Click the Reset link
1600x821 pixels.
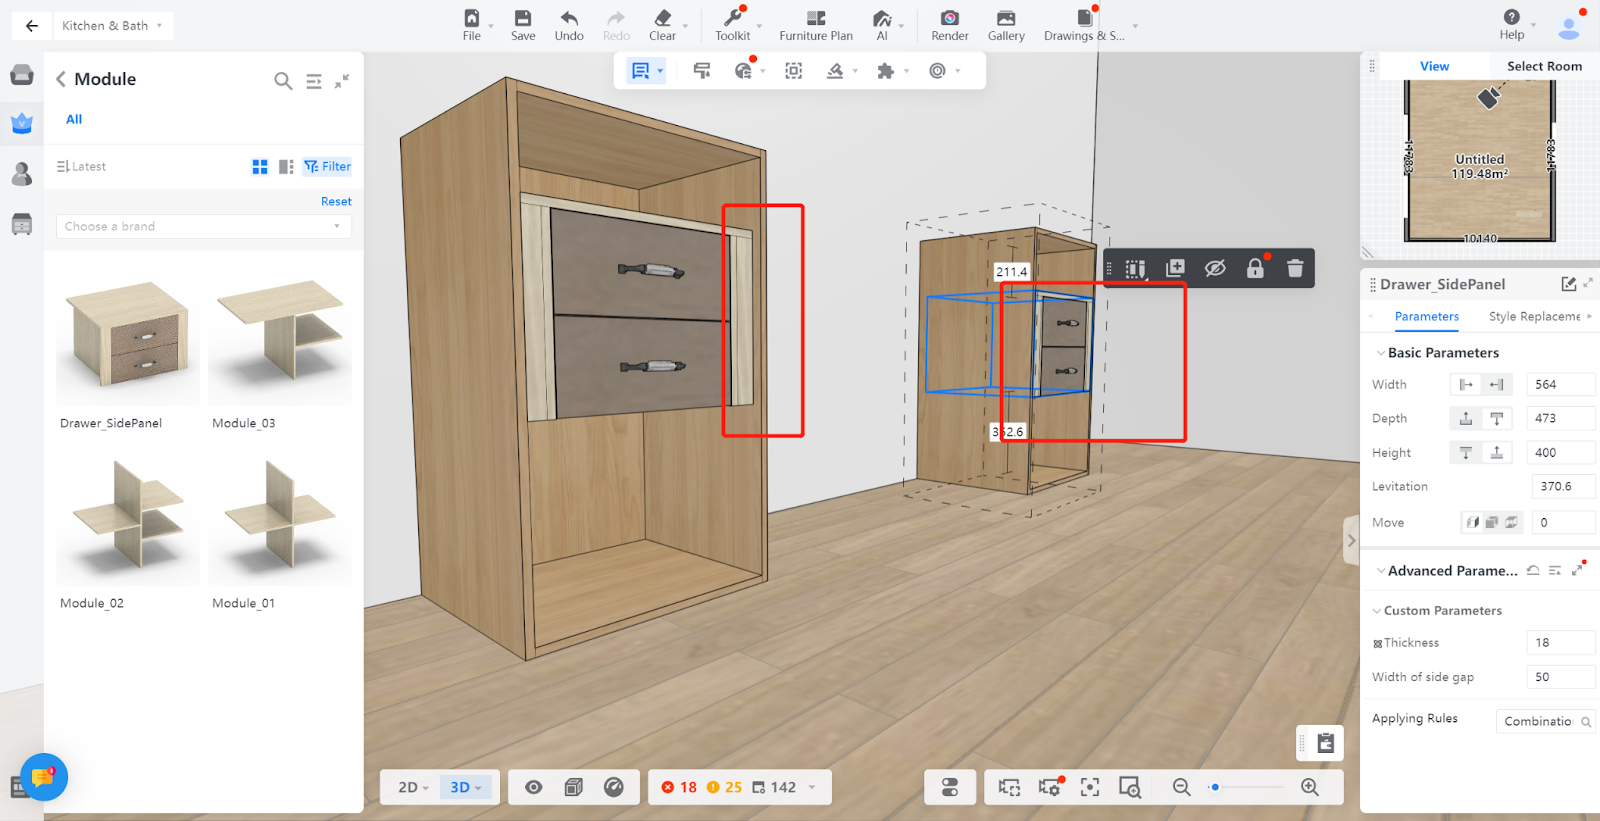point(336,201)
